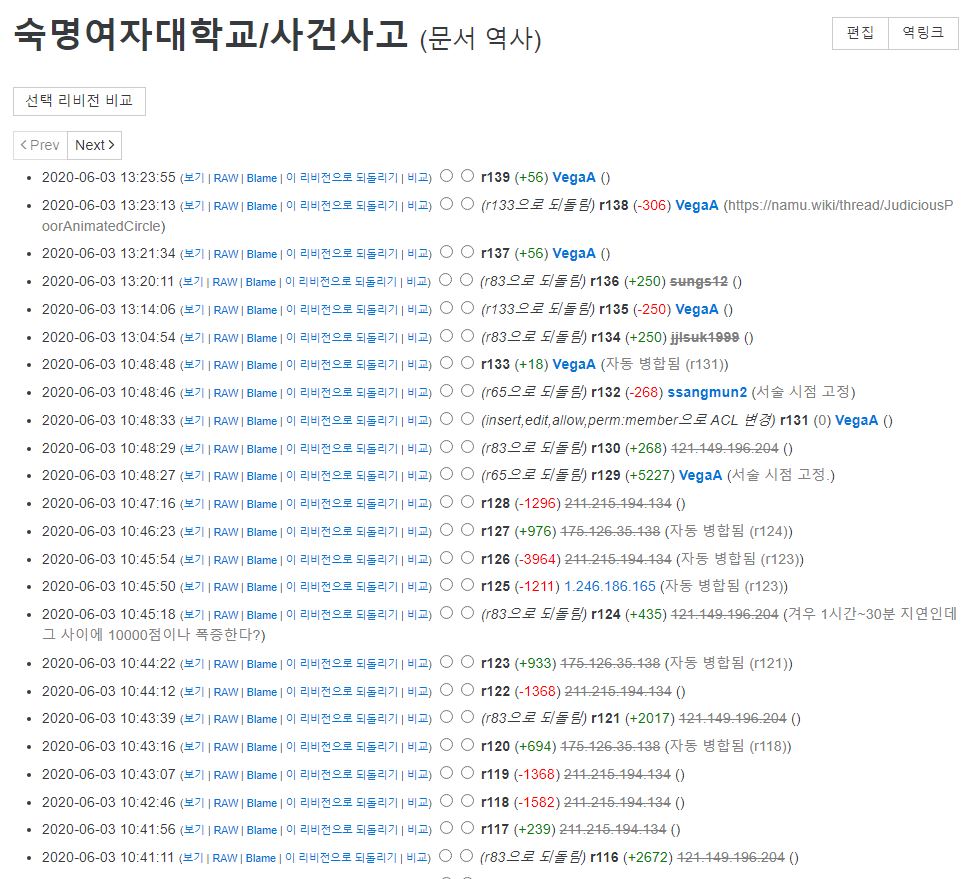Go to Next page of history
Image resolution: width=978 pixels, height=879 pixels.
(x=95, y=145)
